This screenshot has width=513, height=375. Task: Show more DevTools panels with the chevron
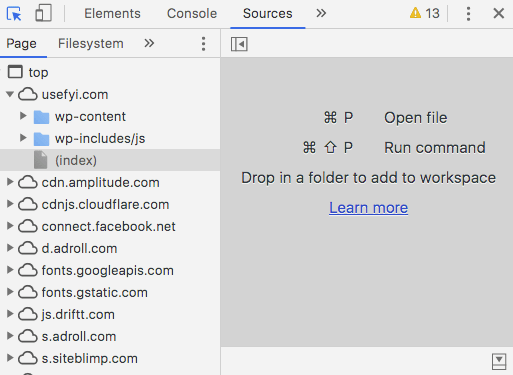click(x=321, y=13)
